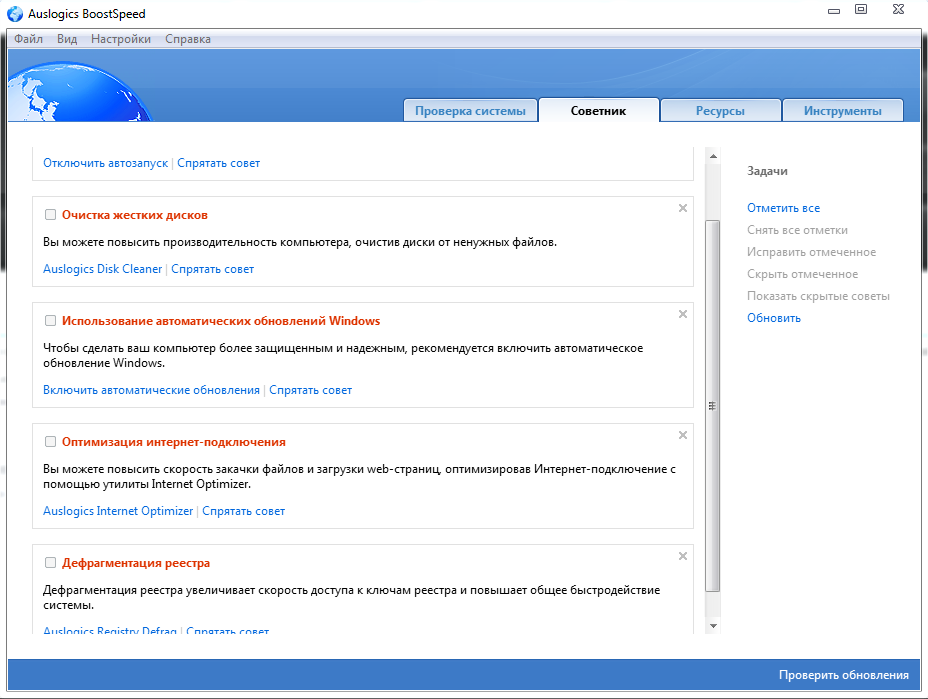
Task: Click the Дефрагментация реестра heading
Action: [136, 563]
